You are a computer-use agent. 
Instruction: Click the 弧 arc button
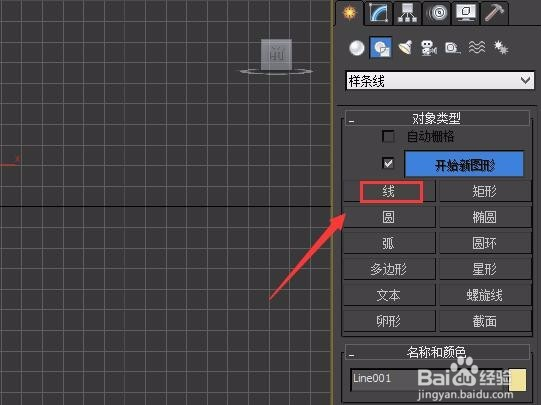click(x=389, y=243)
